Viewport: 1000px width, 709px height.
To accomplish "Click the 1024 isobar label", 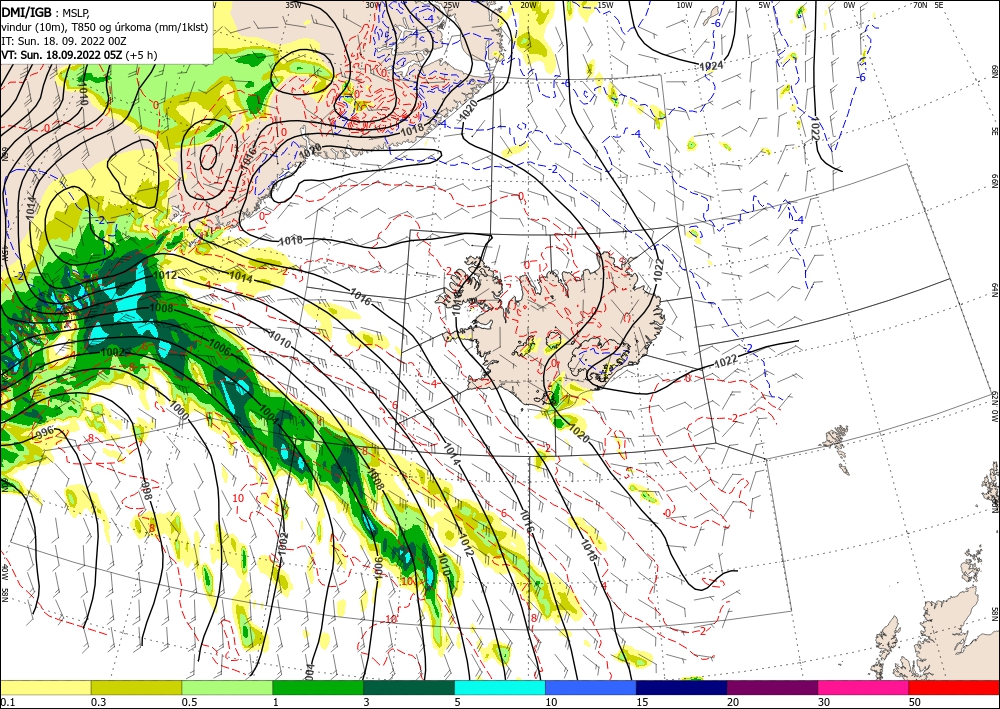I will [x=711, y=66].
